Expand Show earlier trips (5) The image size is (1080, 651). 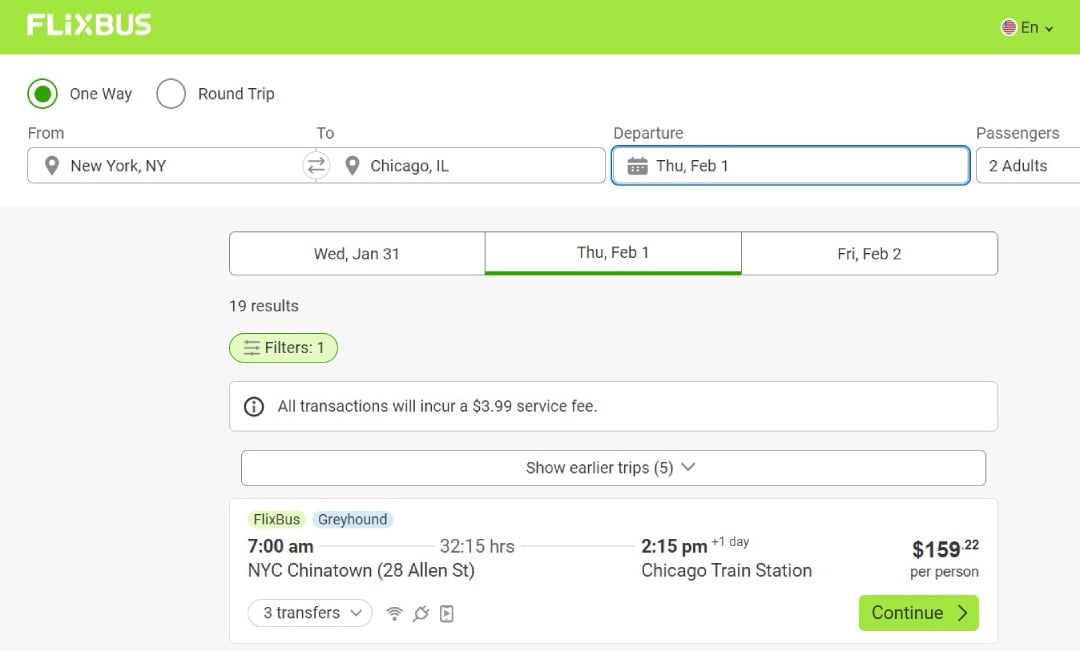pyautogui.click(x=613, y=468)
